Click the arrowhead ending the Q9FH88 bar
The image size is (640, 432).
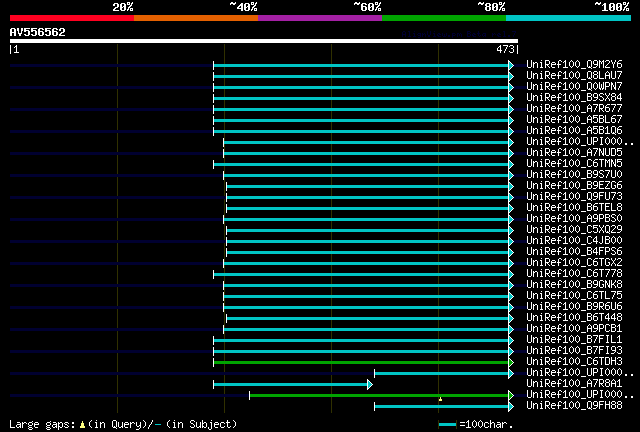[511, 407]
